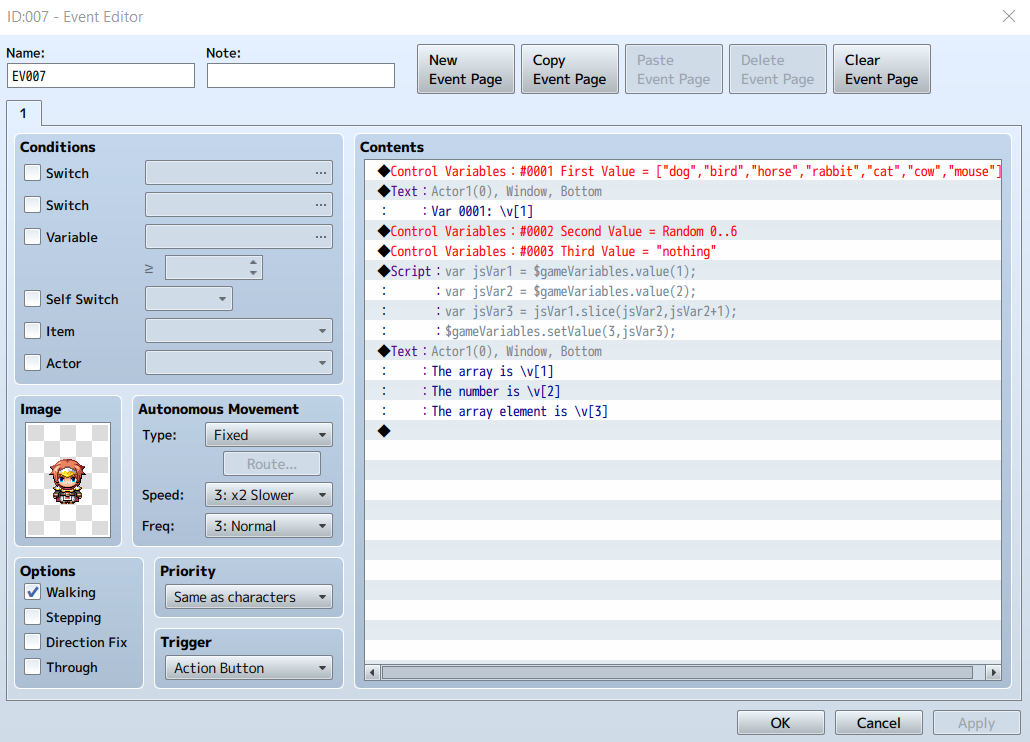
Task: Click the scroll-right arrow in Contents
Action: click(x=993, y=672)
